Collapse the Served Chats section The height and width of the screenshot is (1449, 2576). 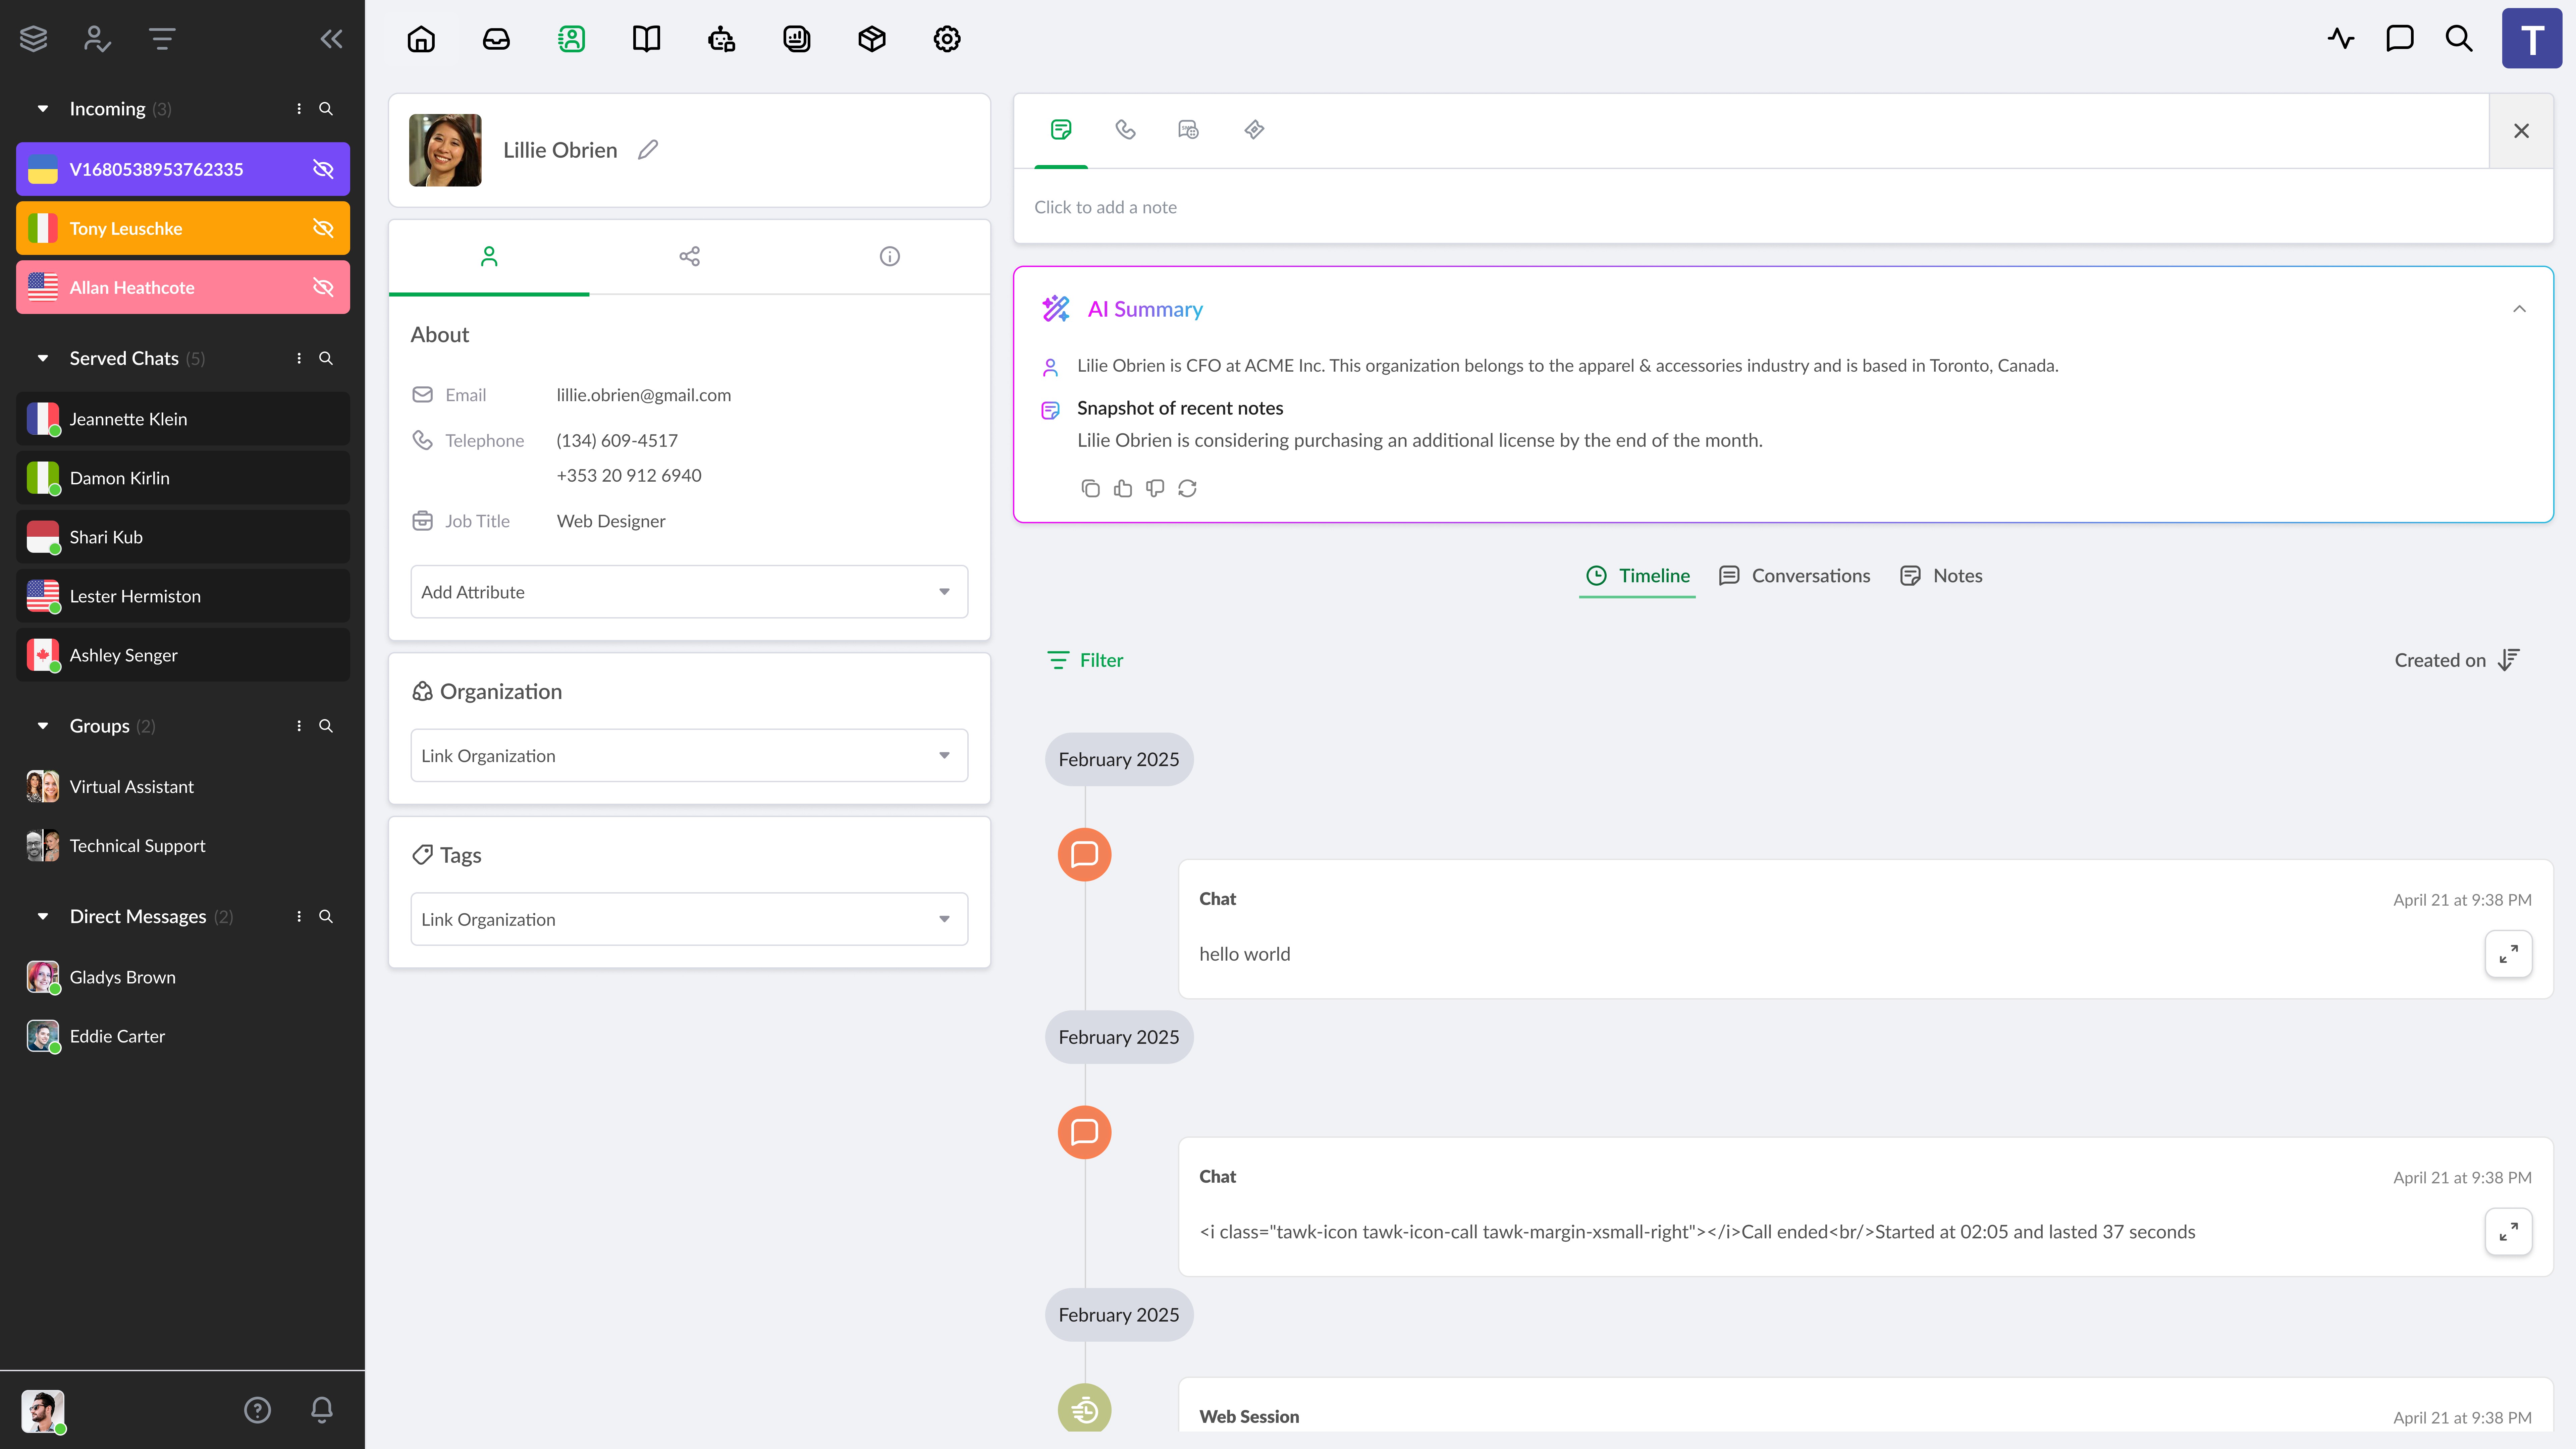tap(43, 358)
